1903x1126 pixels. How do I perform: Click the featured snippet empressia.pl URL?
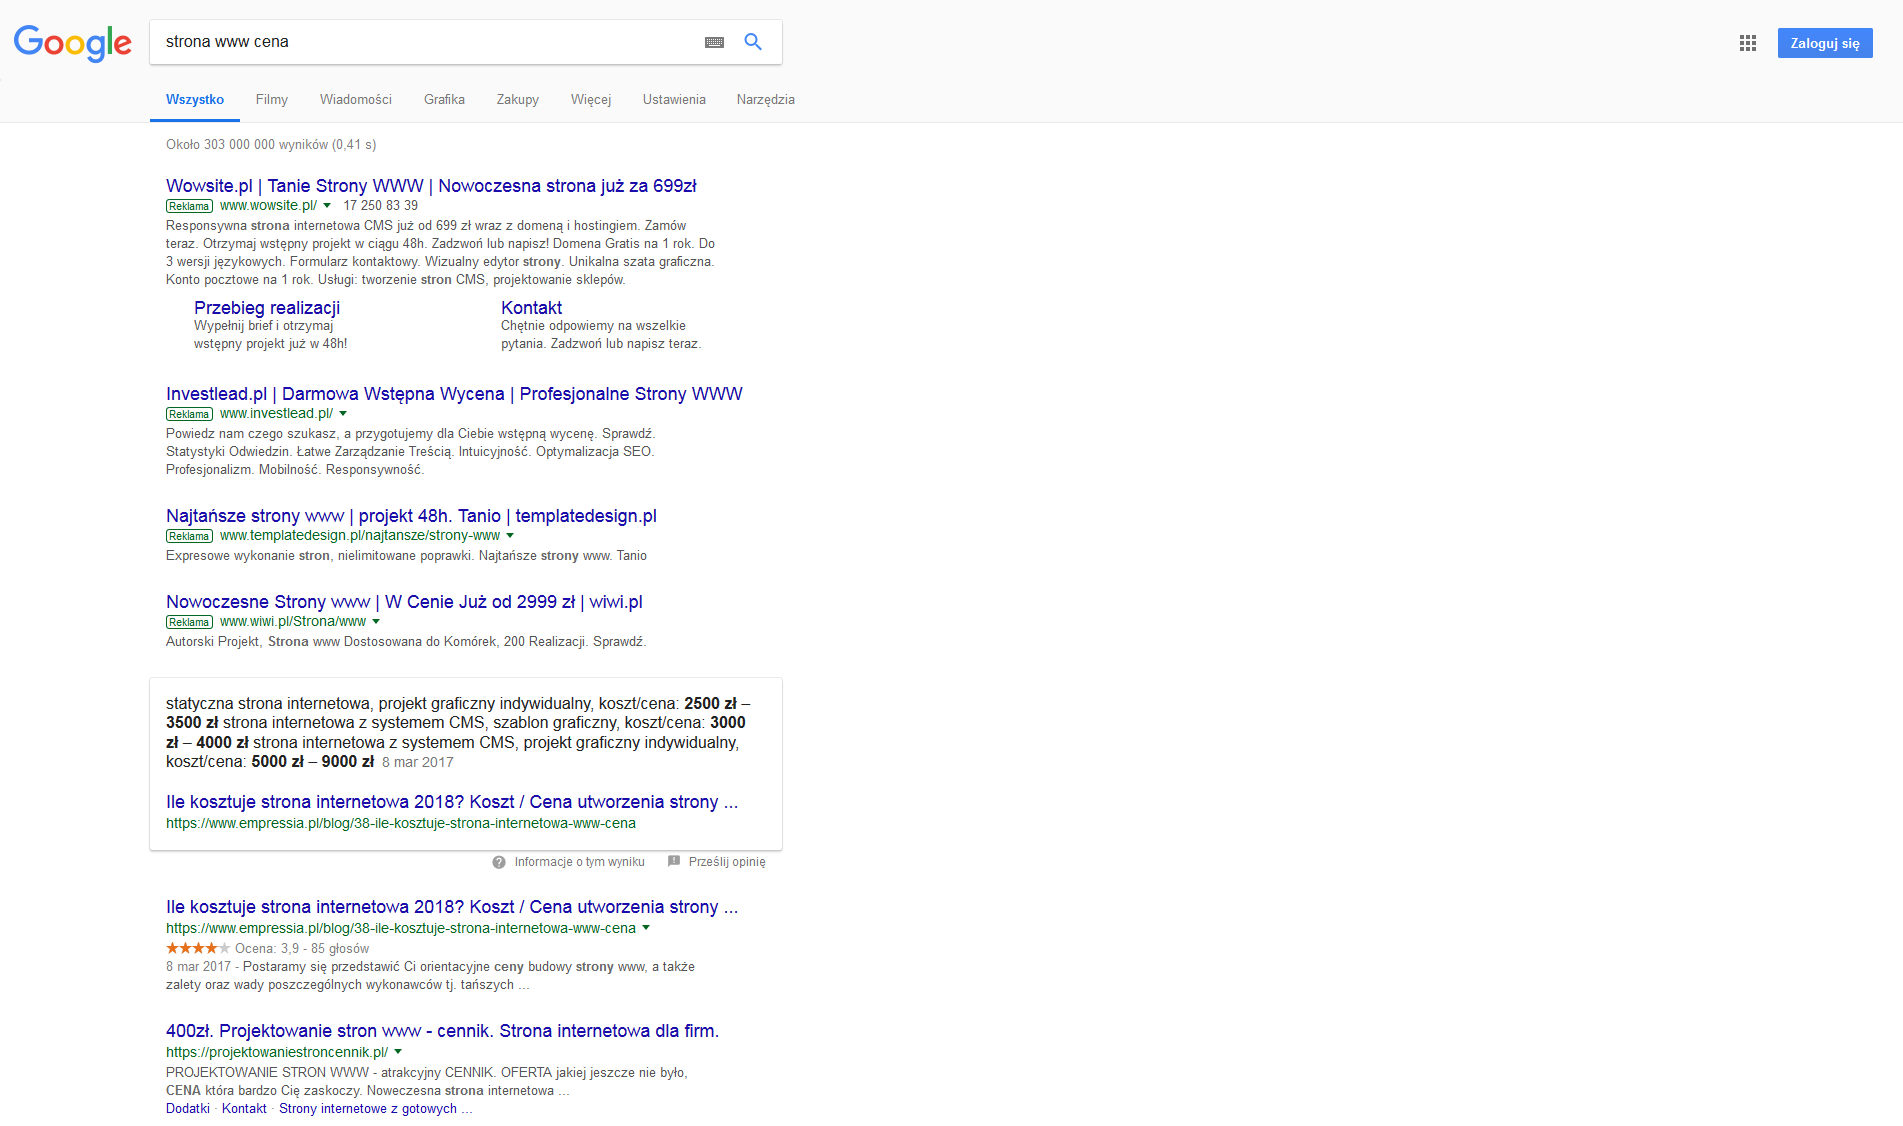(401, 824)
